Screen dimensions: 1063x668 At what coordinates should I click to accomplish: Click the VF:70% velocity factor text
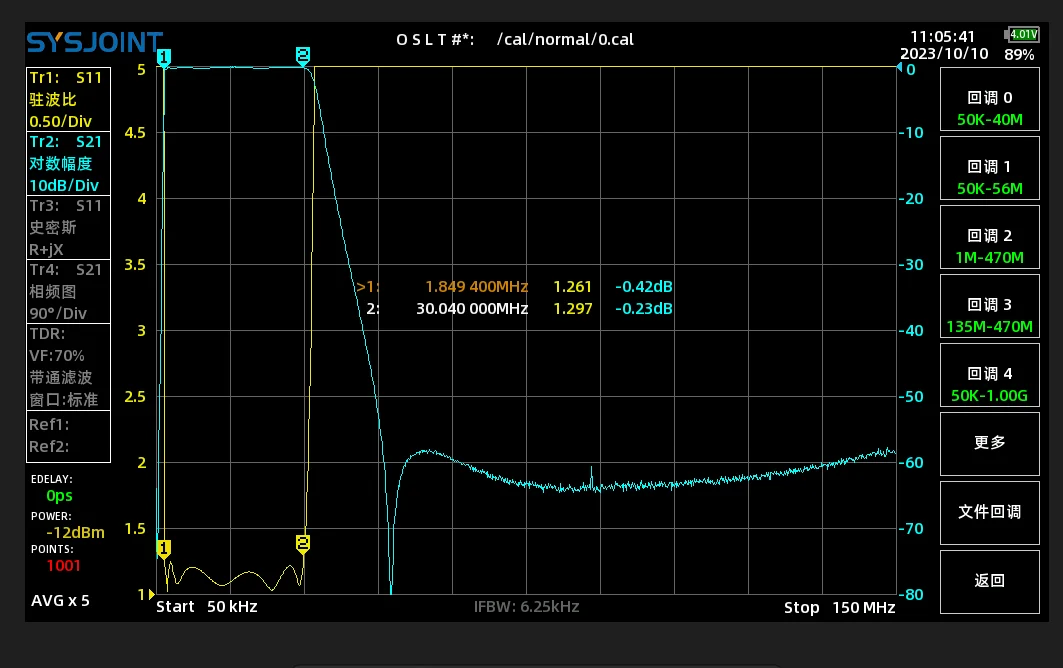[x=57, y=356]
